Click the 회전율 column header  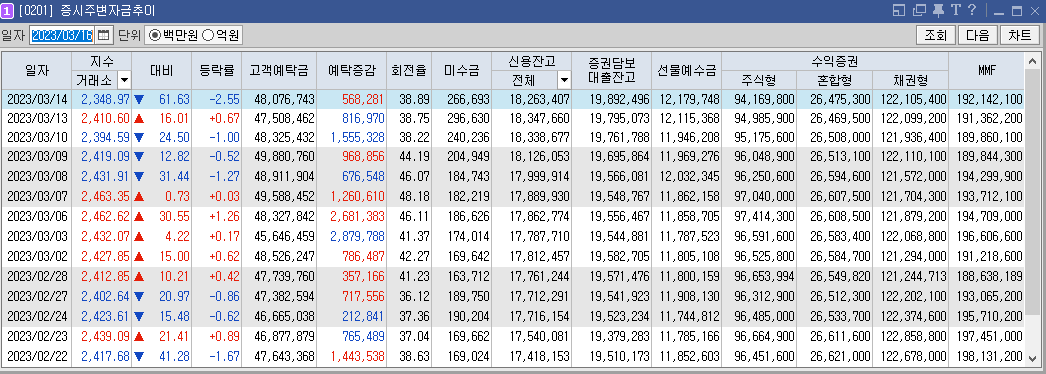(x=410, y=71)
